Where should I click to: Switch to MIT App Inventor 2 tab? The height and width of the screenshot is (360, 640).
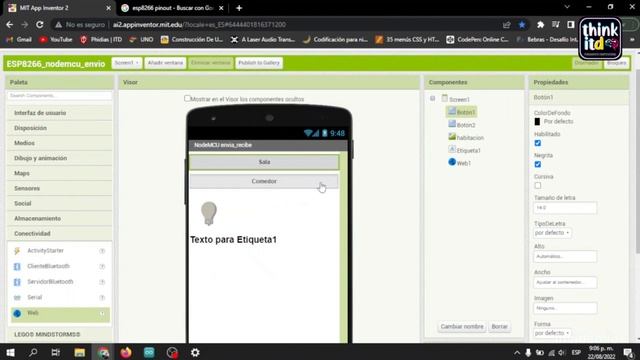coord(59,8)
